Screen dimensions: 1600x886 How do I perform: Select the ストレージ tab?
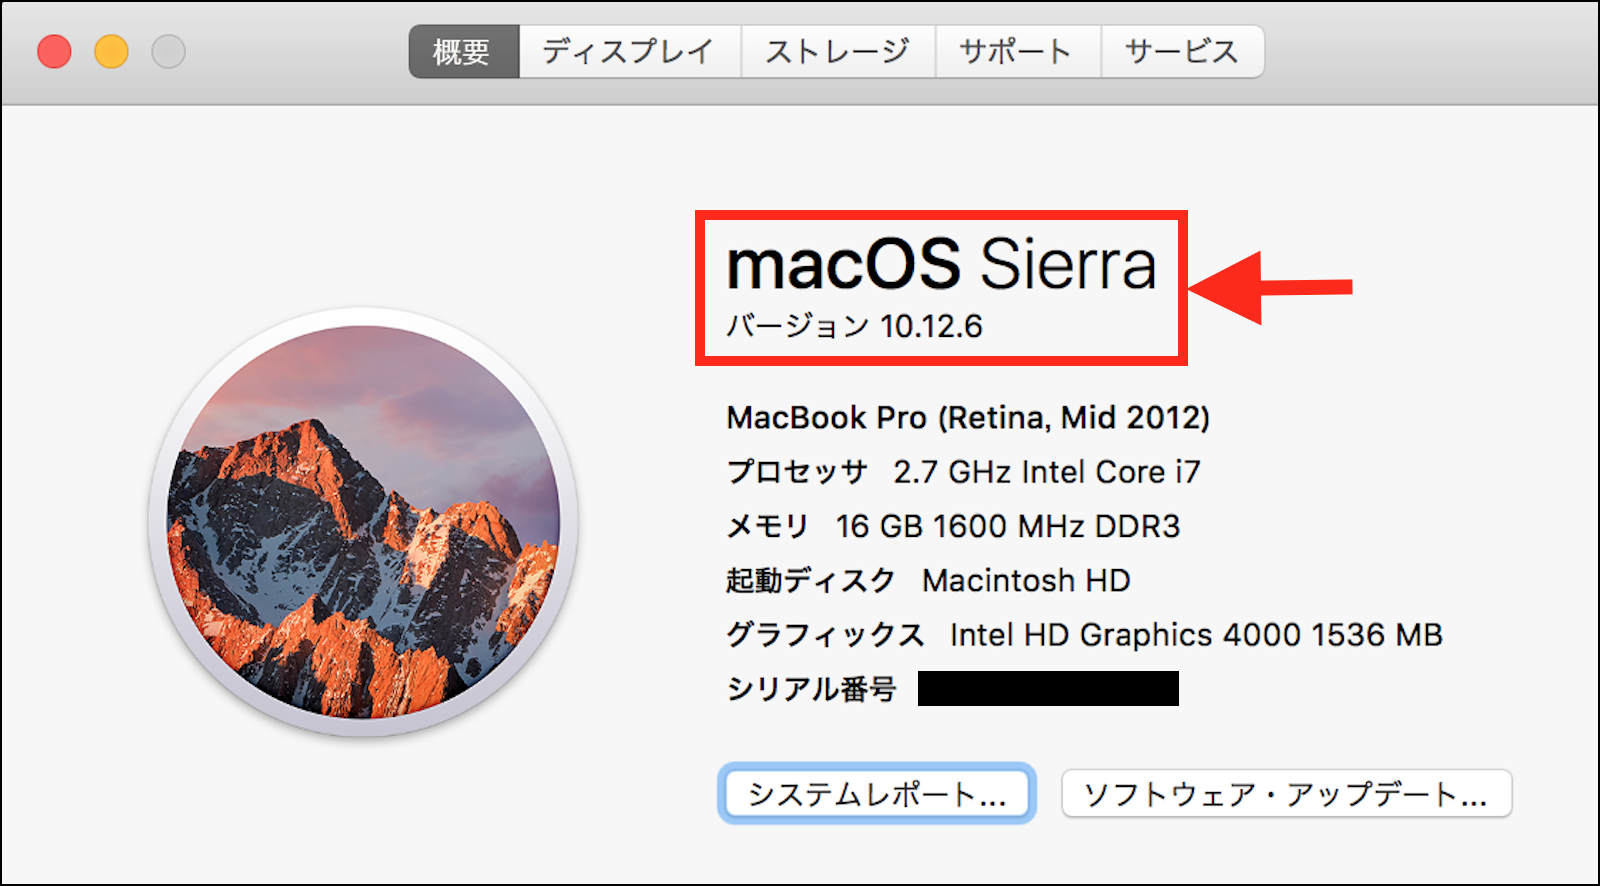(838, 51)
